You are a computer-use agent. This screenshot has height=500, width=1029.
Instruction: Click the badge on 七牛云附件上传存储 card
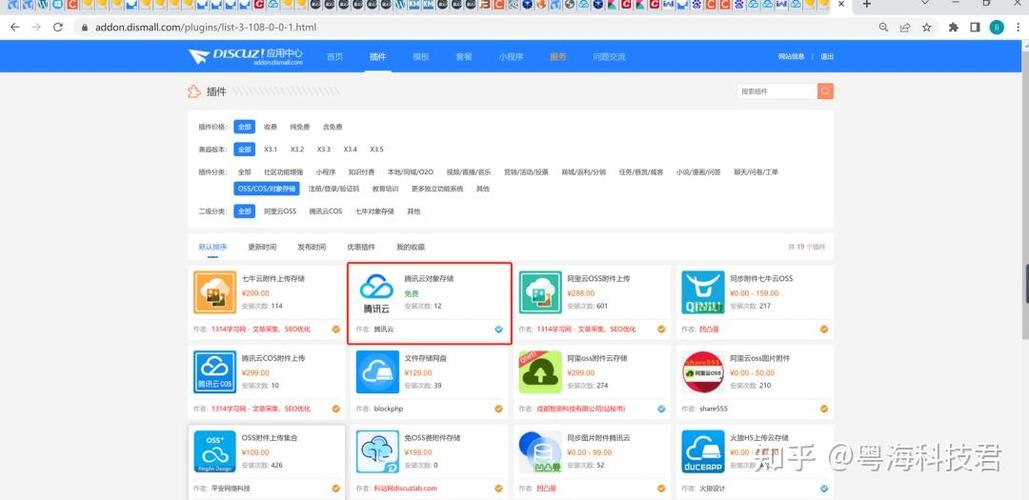tap(336, 329)
